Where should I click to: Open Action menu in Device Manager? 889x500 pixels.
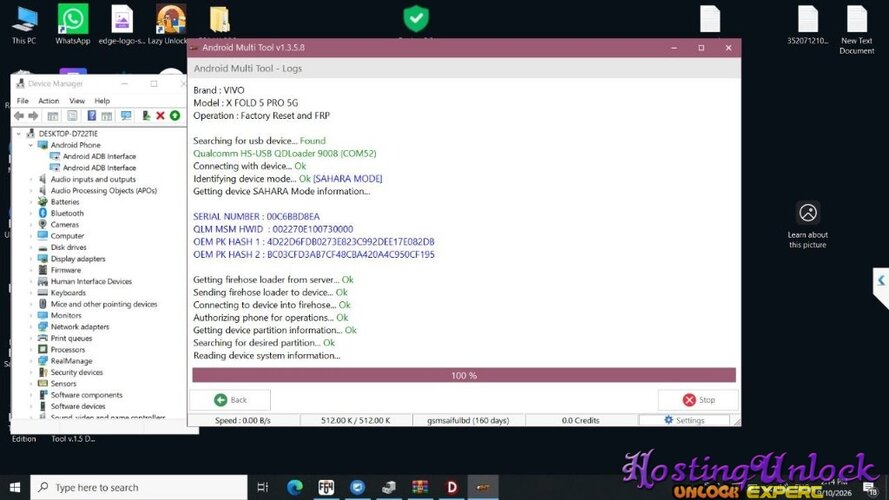pyautogui.click(x=49, y=100)
